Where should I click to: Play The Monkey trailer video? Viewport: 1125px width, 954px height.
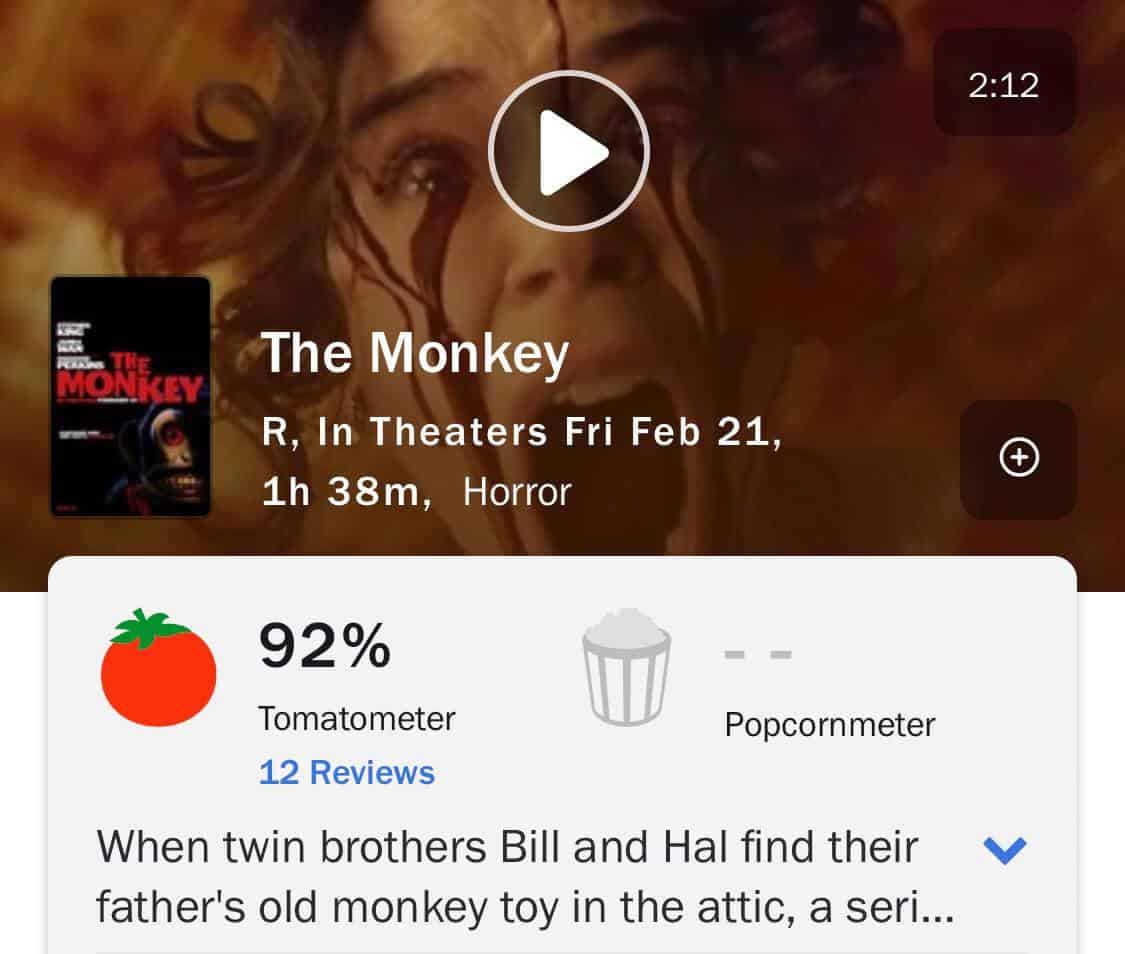(x=569, y=151)
